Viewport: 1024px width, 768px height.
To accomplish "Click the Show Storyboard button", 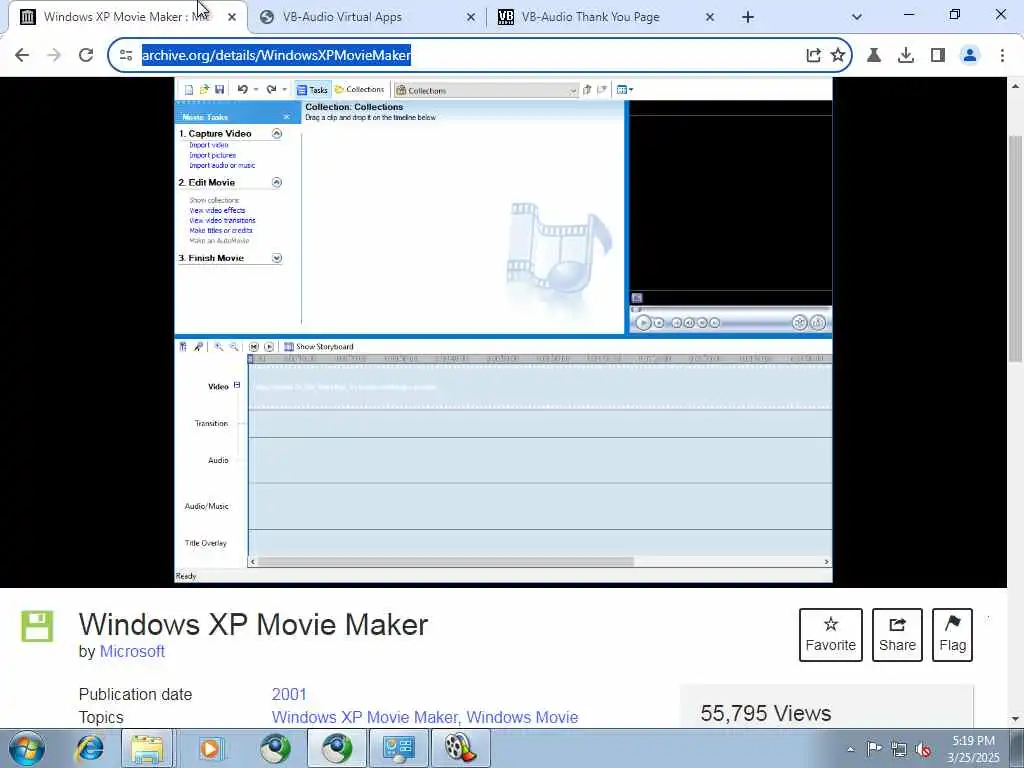I will tap(319, 347).
